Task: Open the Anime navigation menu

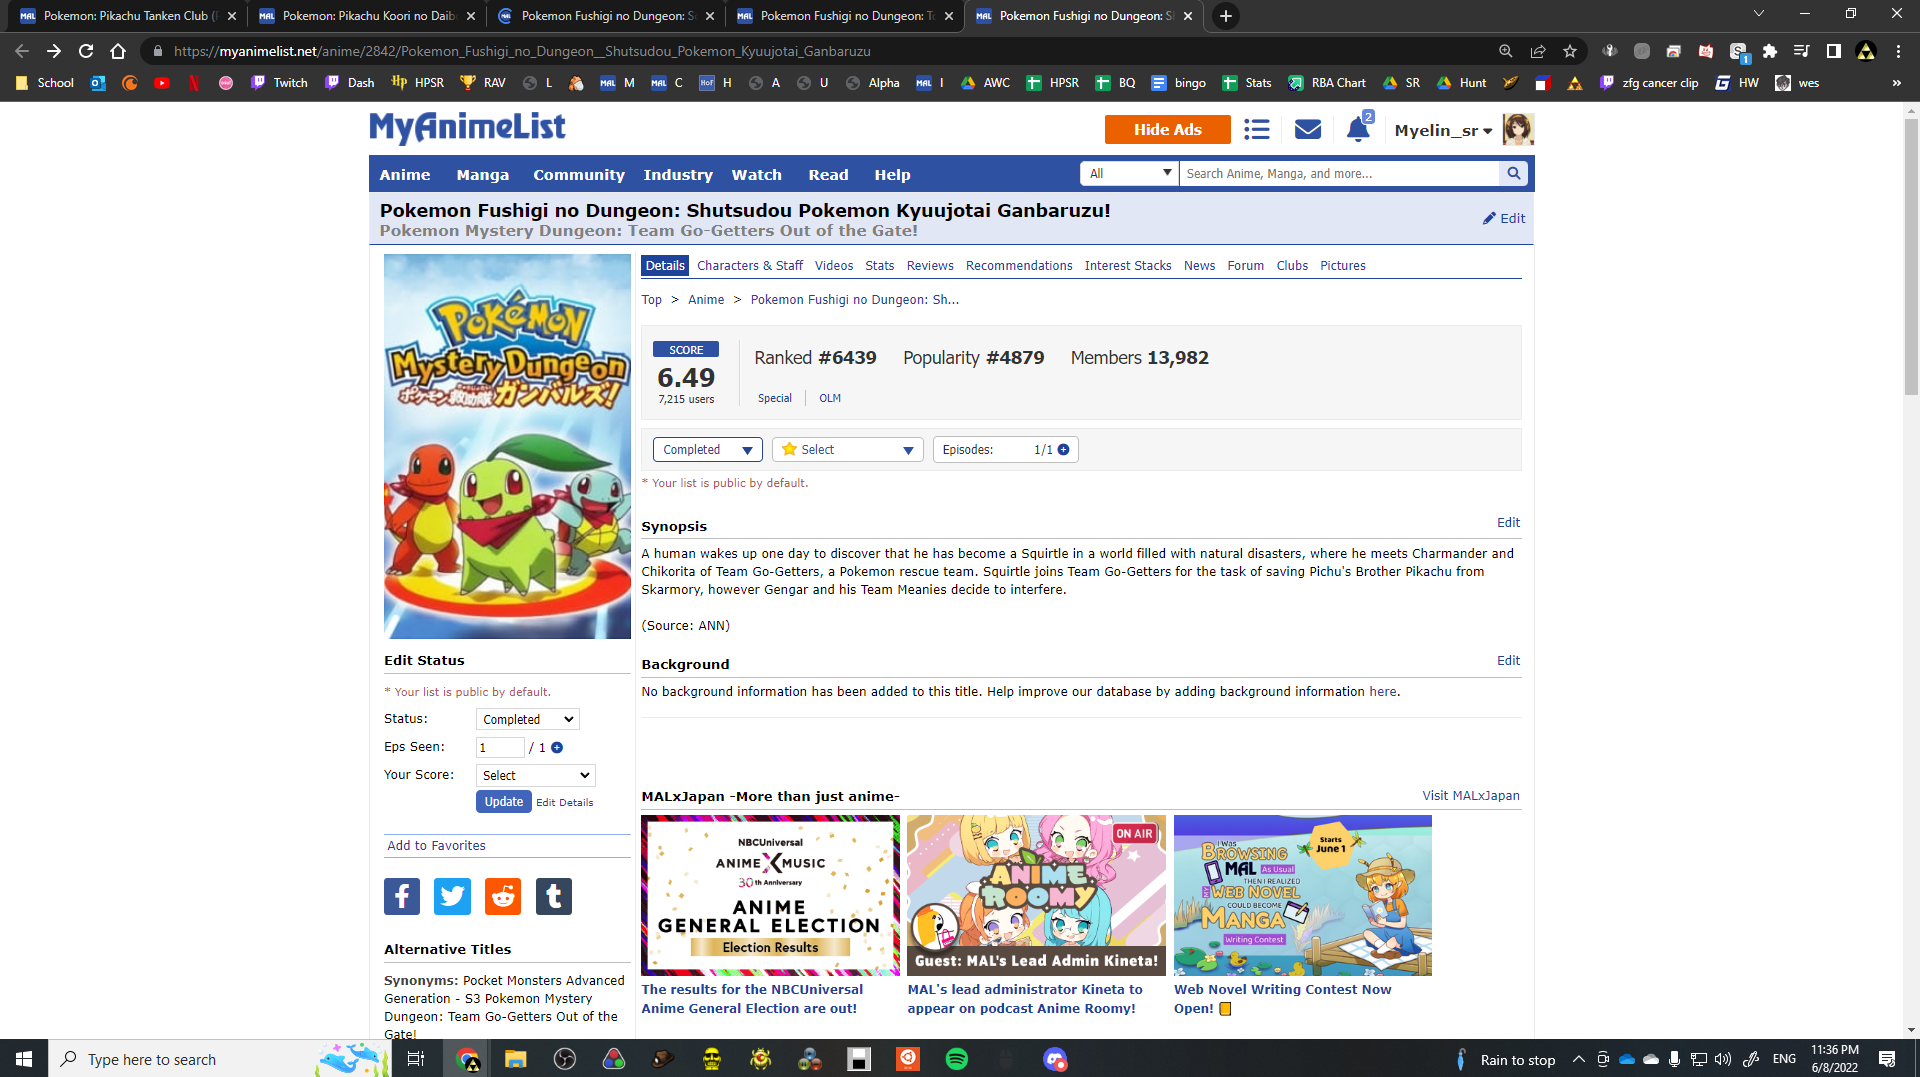Action: click(405, 174)
